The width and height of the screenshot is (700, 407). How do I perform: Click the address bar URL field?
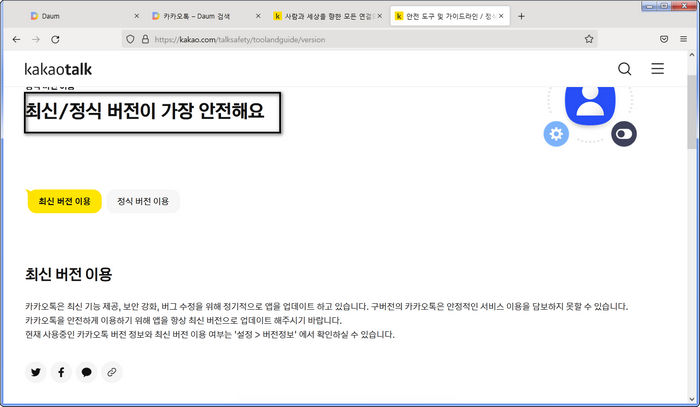[x=357, y=39]
